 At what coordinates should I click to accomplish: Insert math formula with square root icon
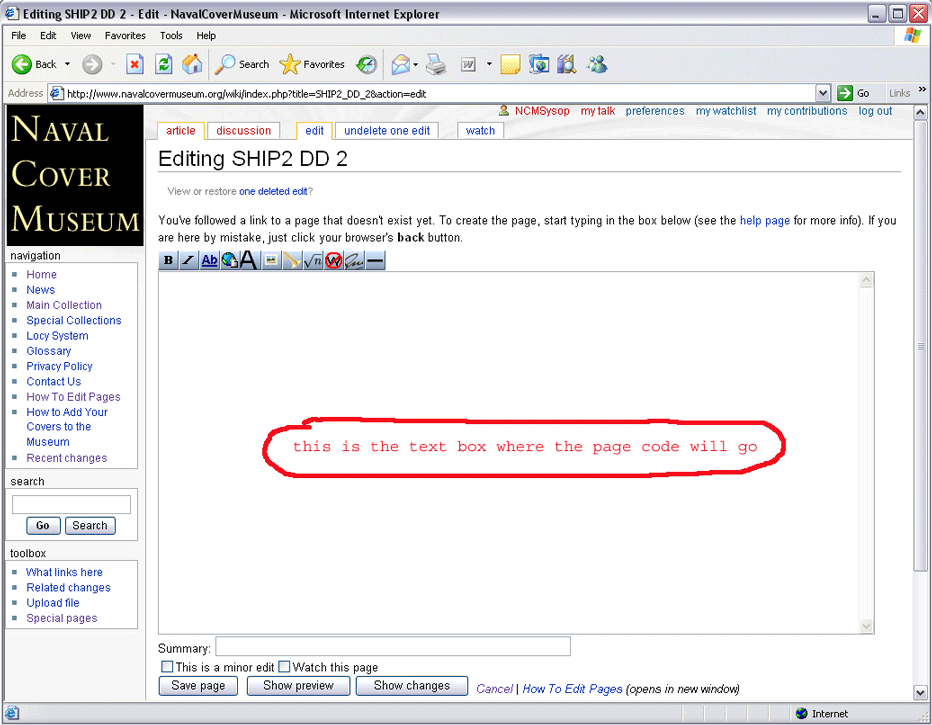(313, 261)
